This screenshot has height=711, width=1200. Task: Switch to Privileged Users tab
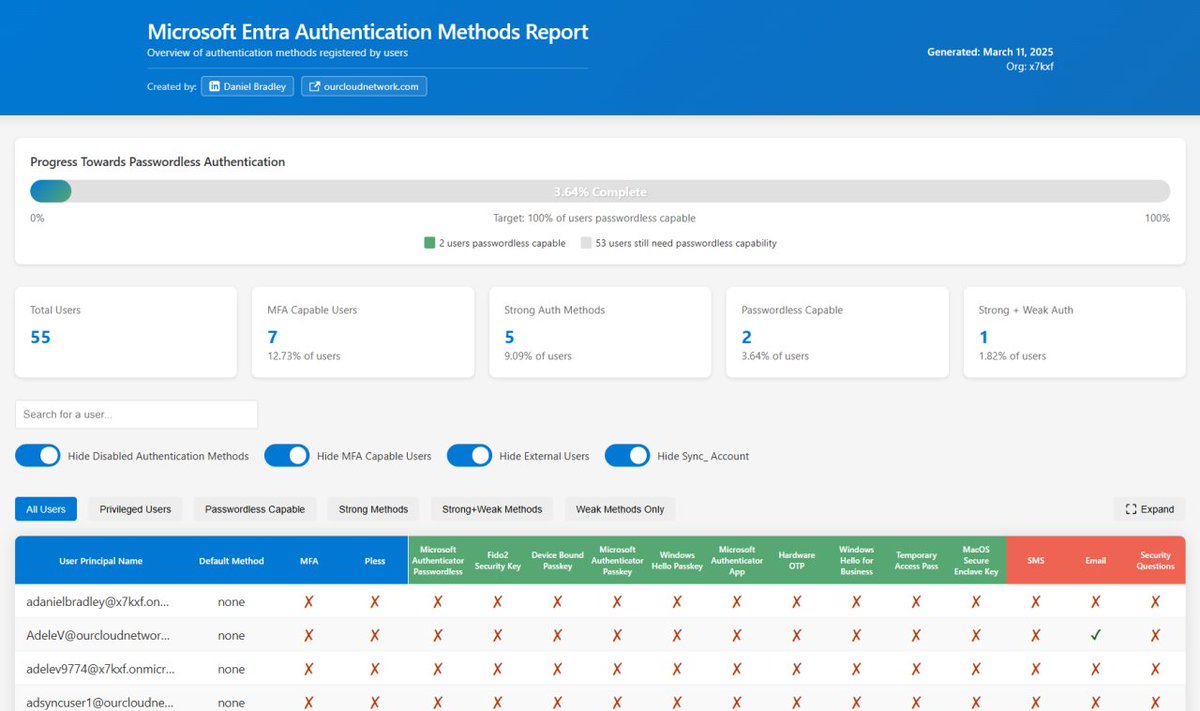[135, 509]
